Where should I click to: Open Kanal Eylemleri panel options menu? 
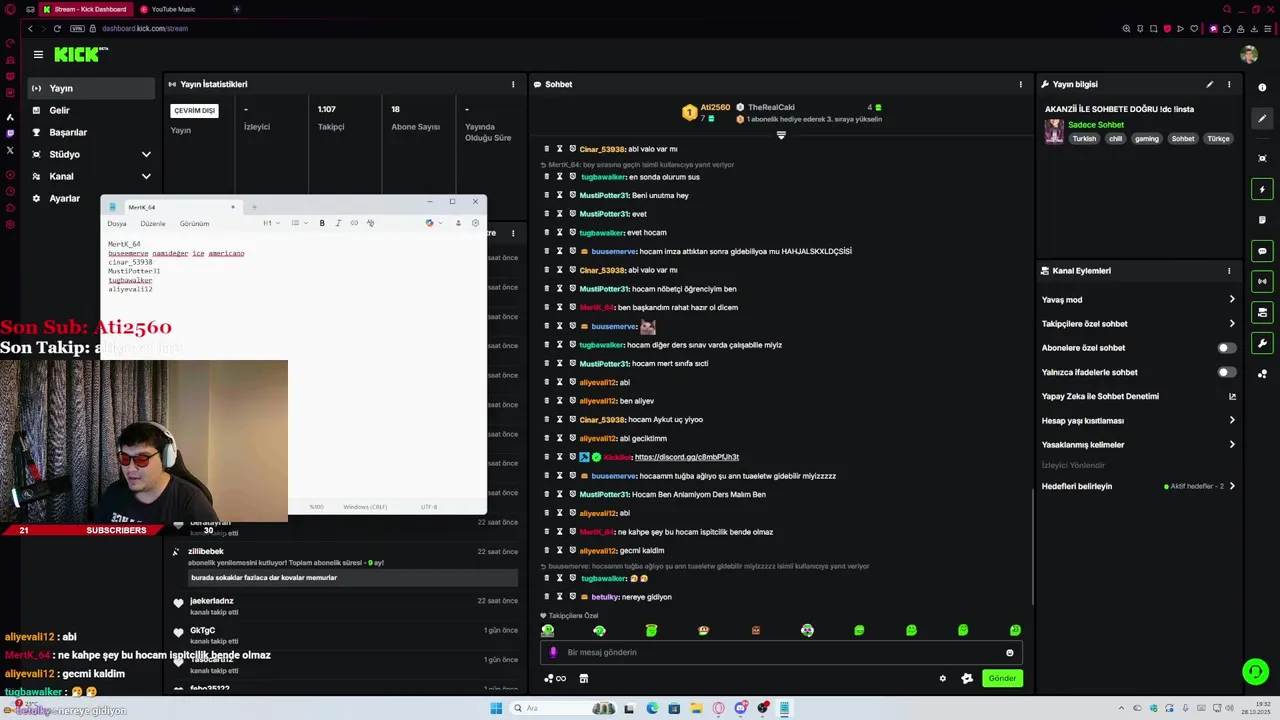pyautogui.click(x=1229, y=271)
